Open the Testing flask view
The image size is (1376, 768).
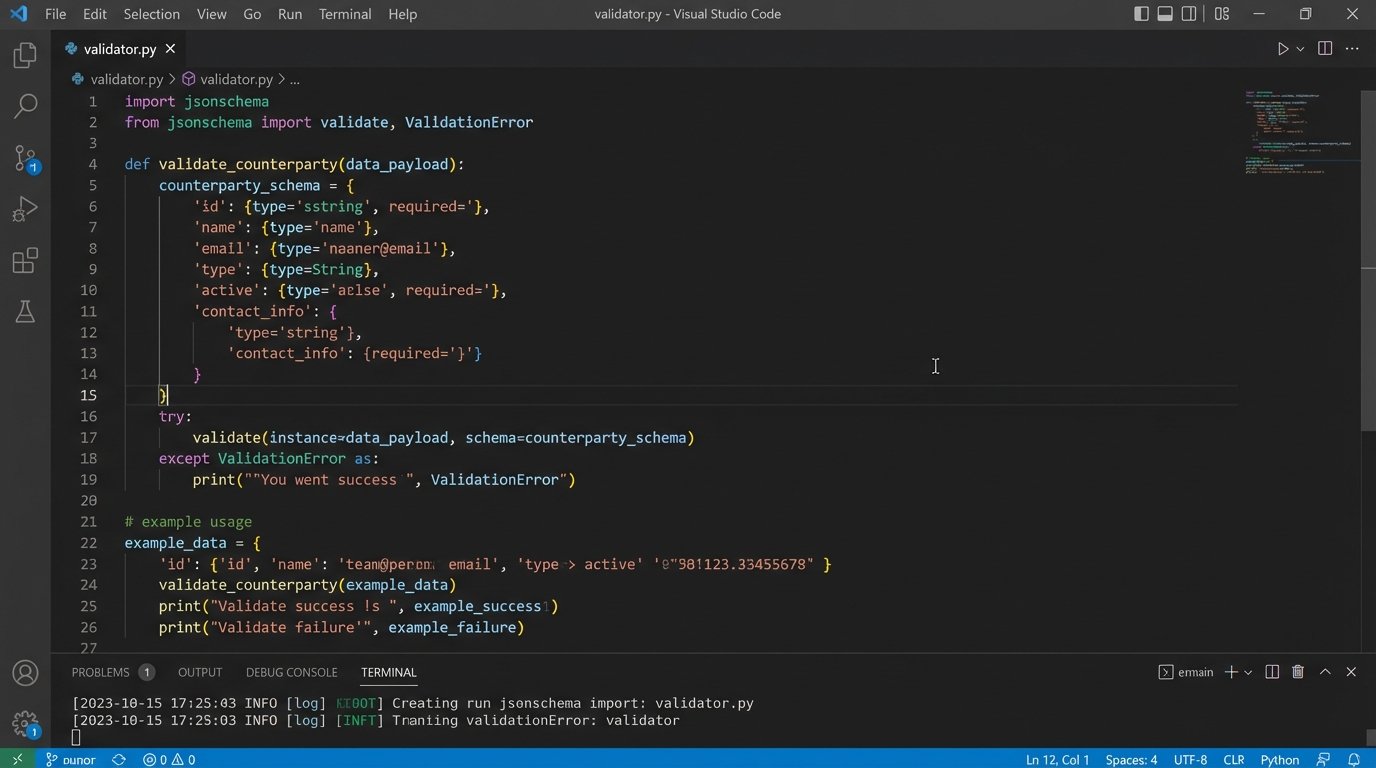pyautogui.click(x=25, y=312)
